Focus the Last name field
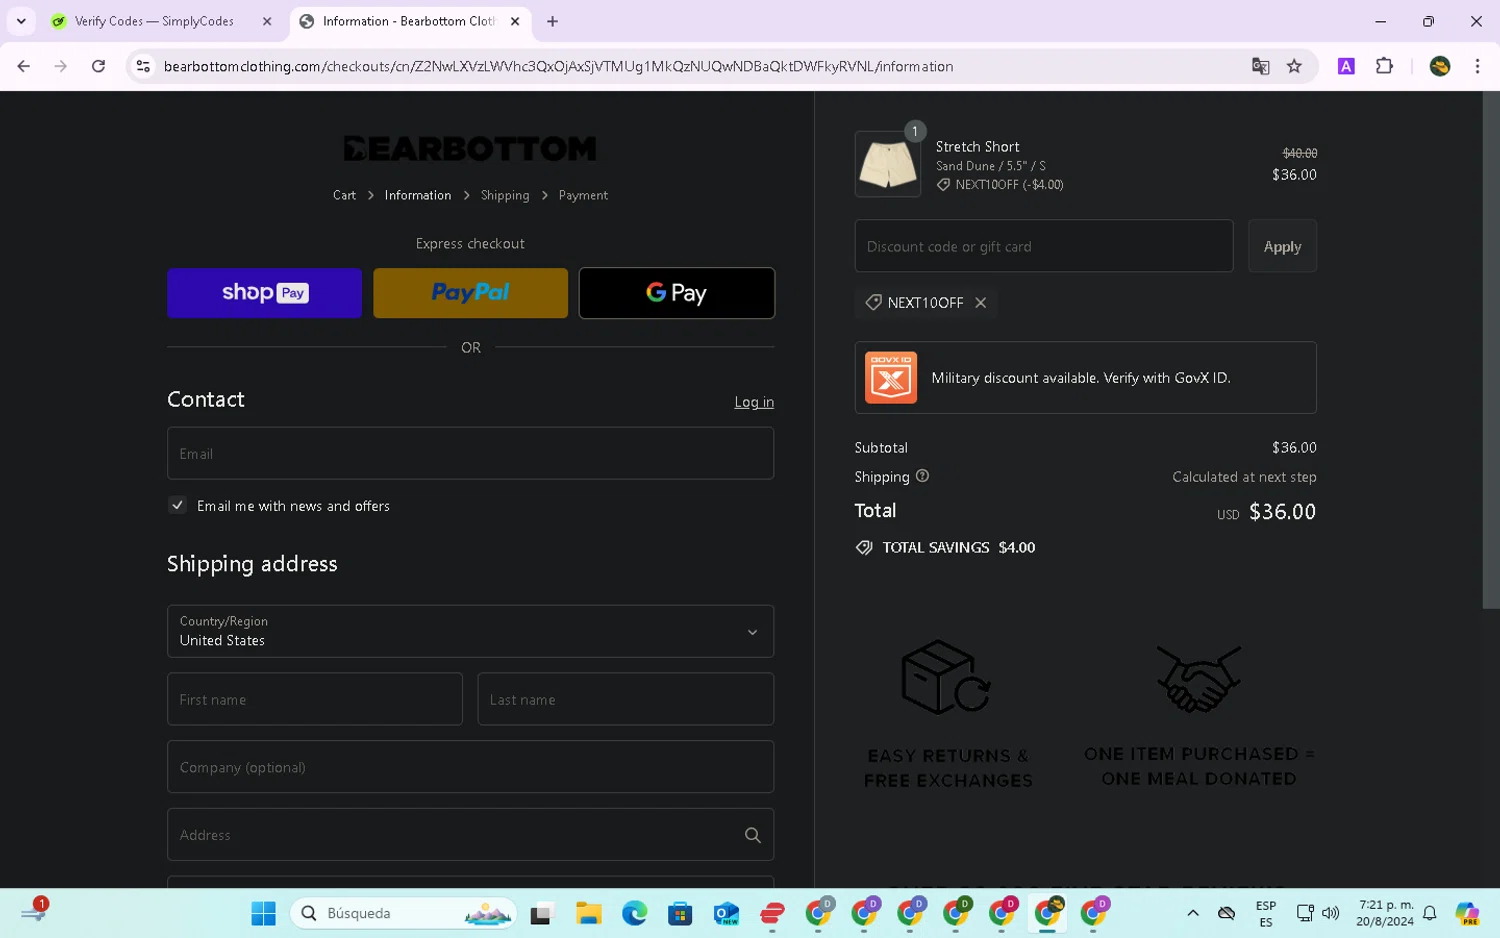 626,699
